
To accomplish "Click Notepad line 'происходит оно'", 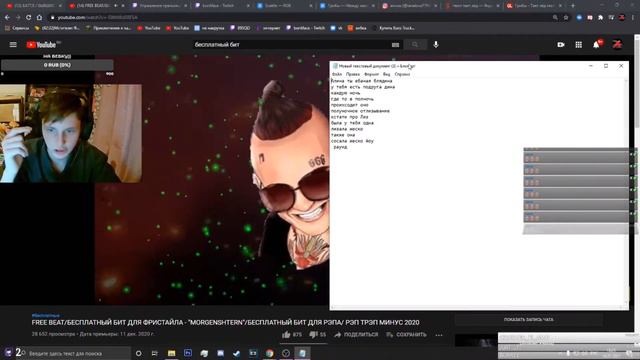I will click(350, 105).
